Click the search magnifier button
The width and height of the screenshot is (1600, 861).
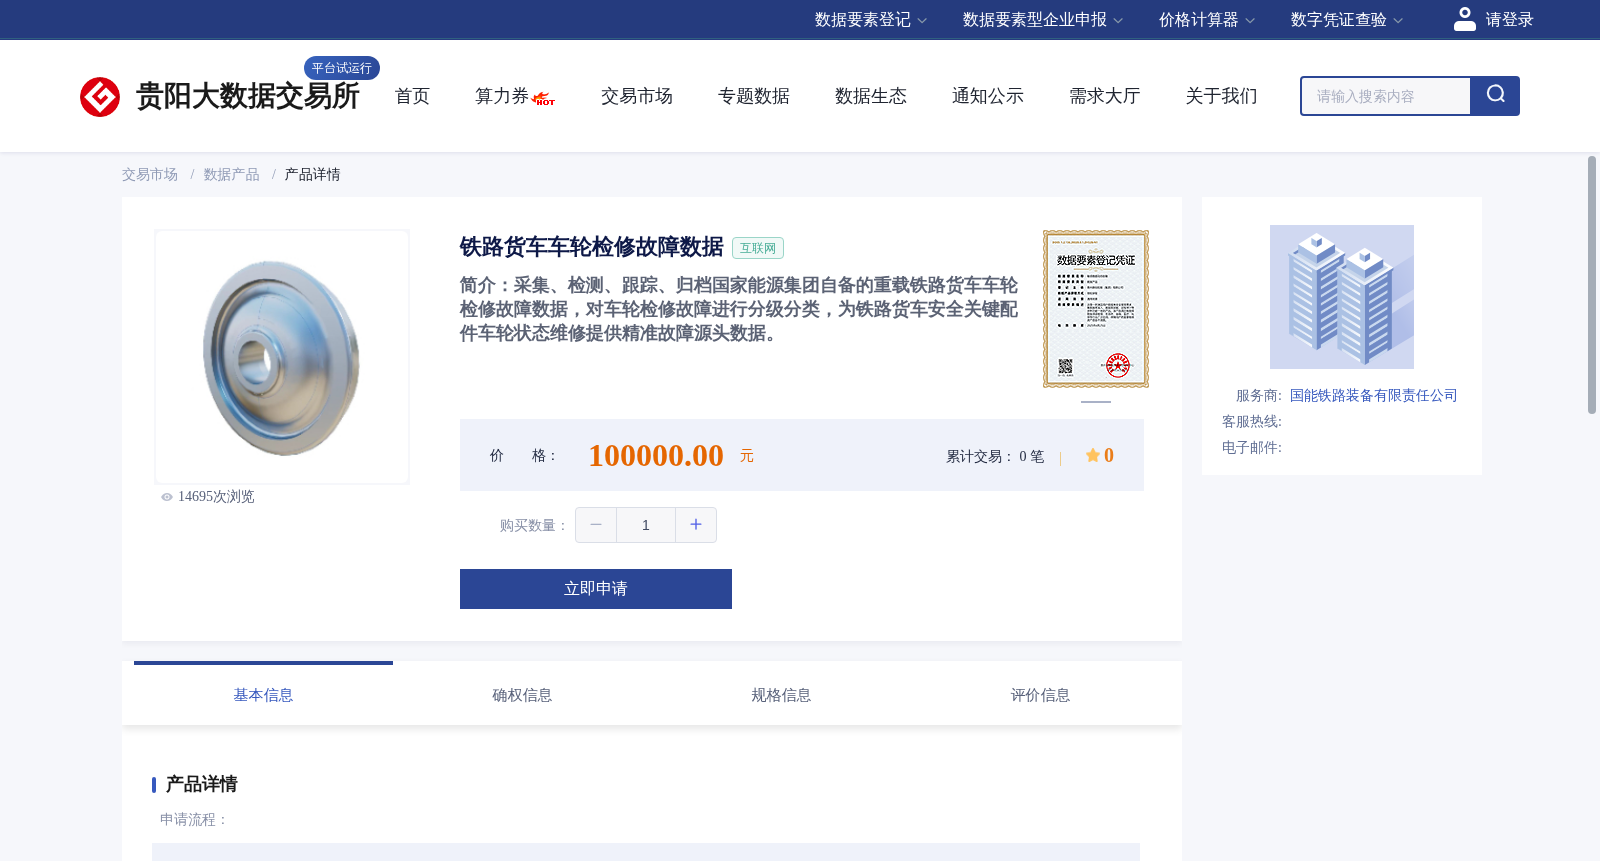tap(1495, 96)
